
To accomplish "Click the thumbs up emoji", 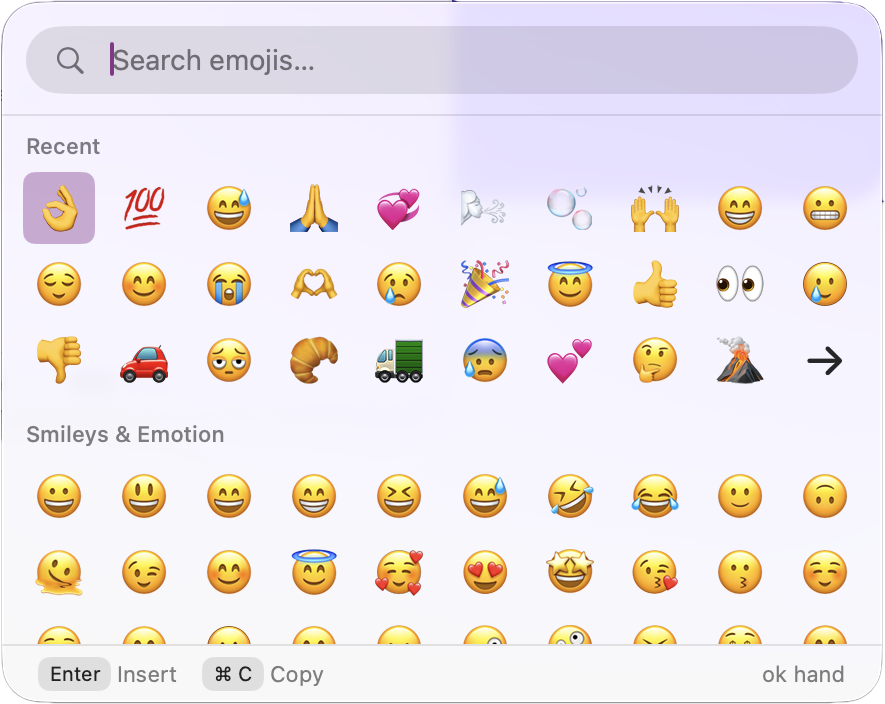I will coord(654,284).
